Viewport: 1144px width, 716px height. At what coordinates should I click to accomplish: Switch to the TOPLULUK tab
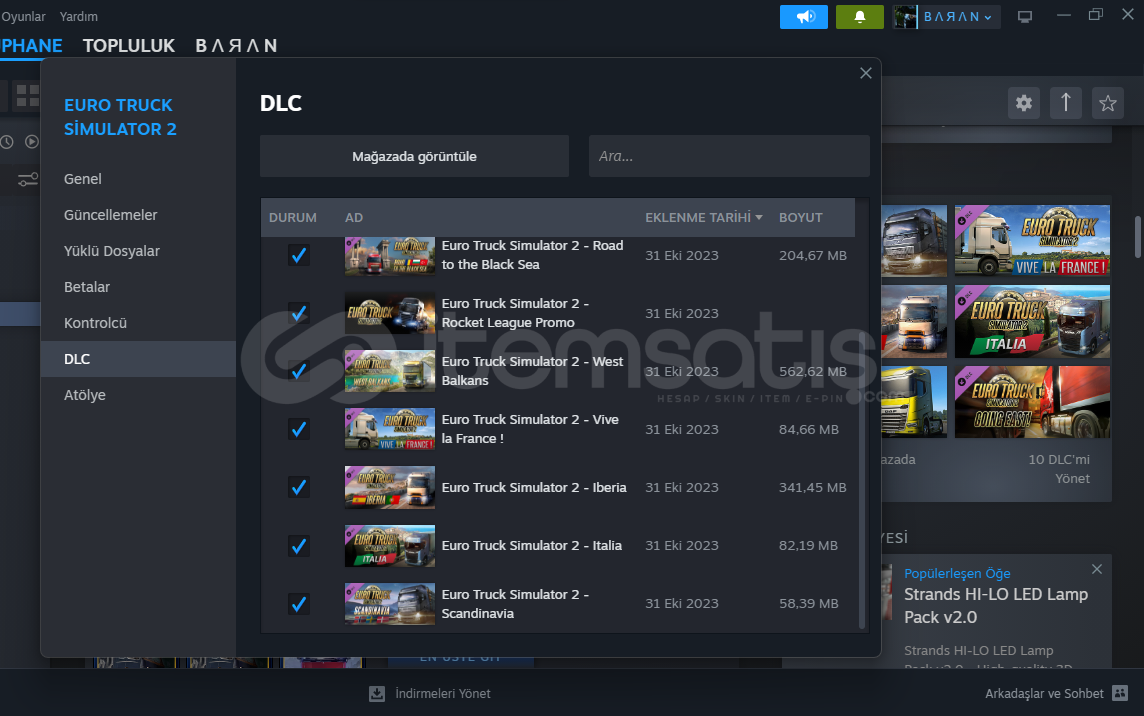click(129, 45)
